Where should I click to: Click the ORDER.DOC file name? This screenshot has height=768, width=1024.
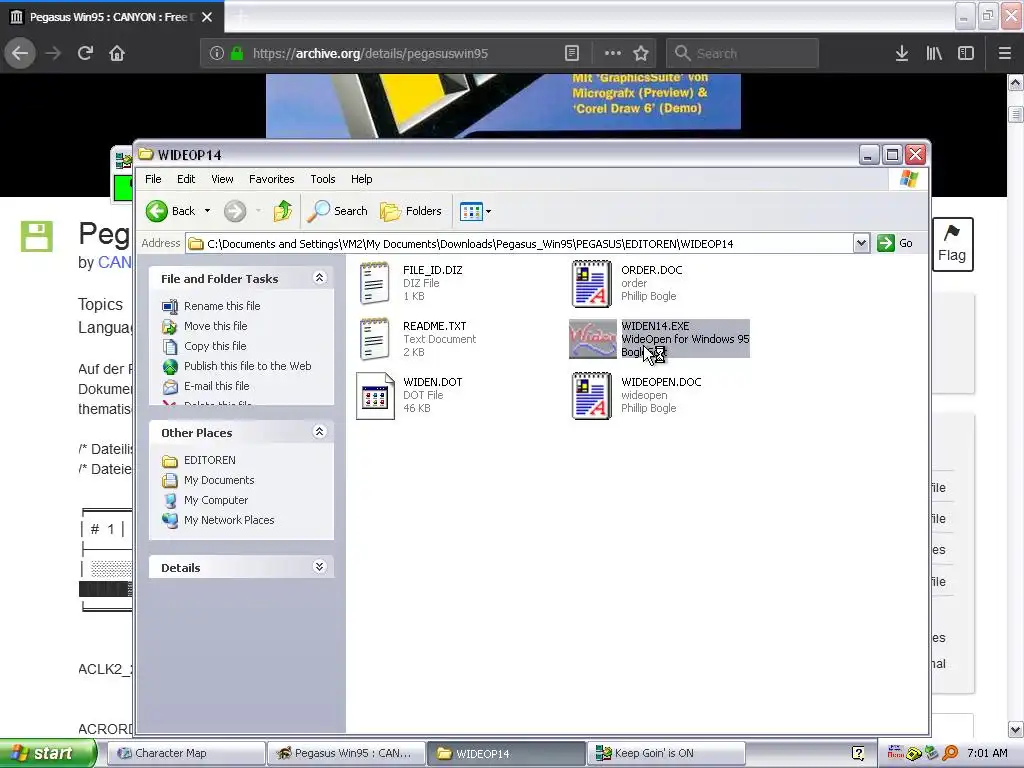[x=651, y=270]
